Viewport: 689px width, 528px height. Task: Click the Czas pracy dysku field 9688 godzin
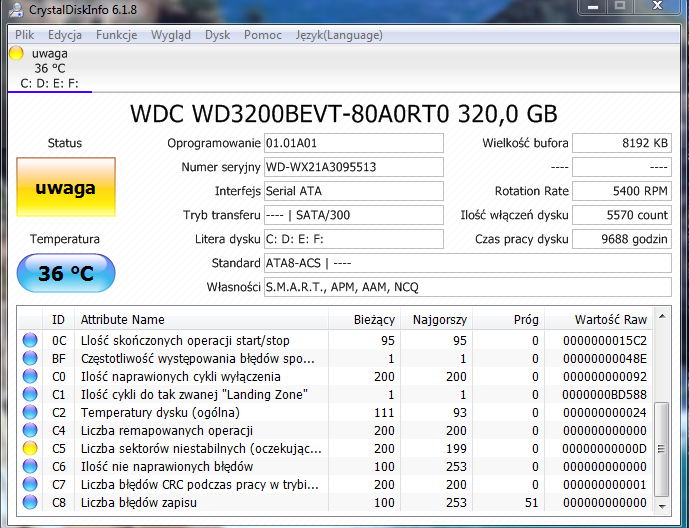(x=622, y=239)
